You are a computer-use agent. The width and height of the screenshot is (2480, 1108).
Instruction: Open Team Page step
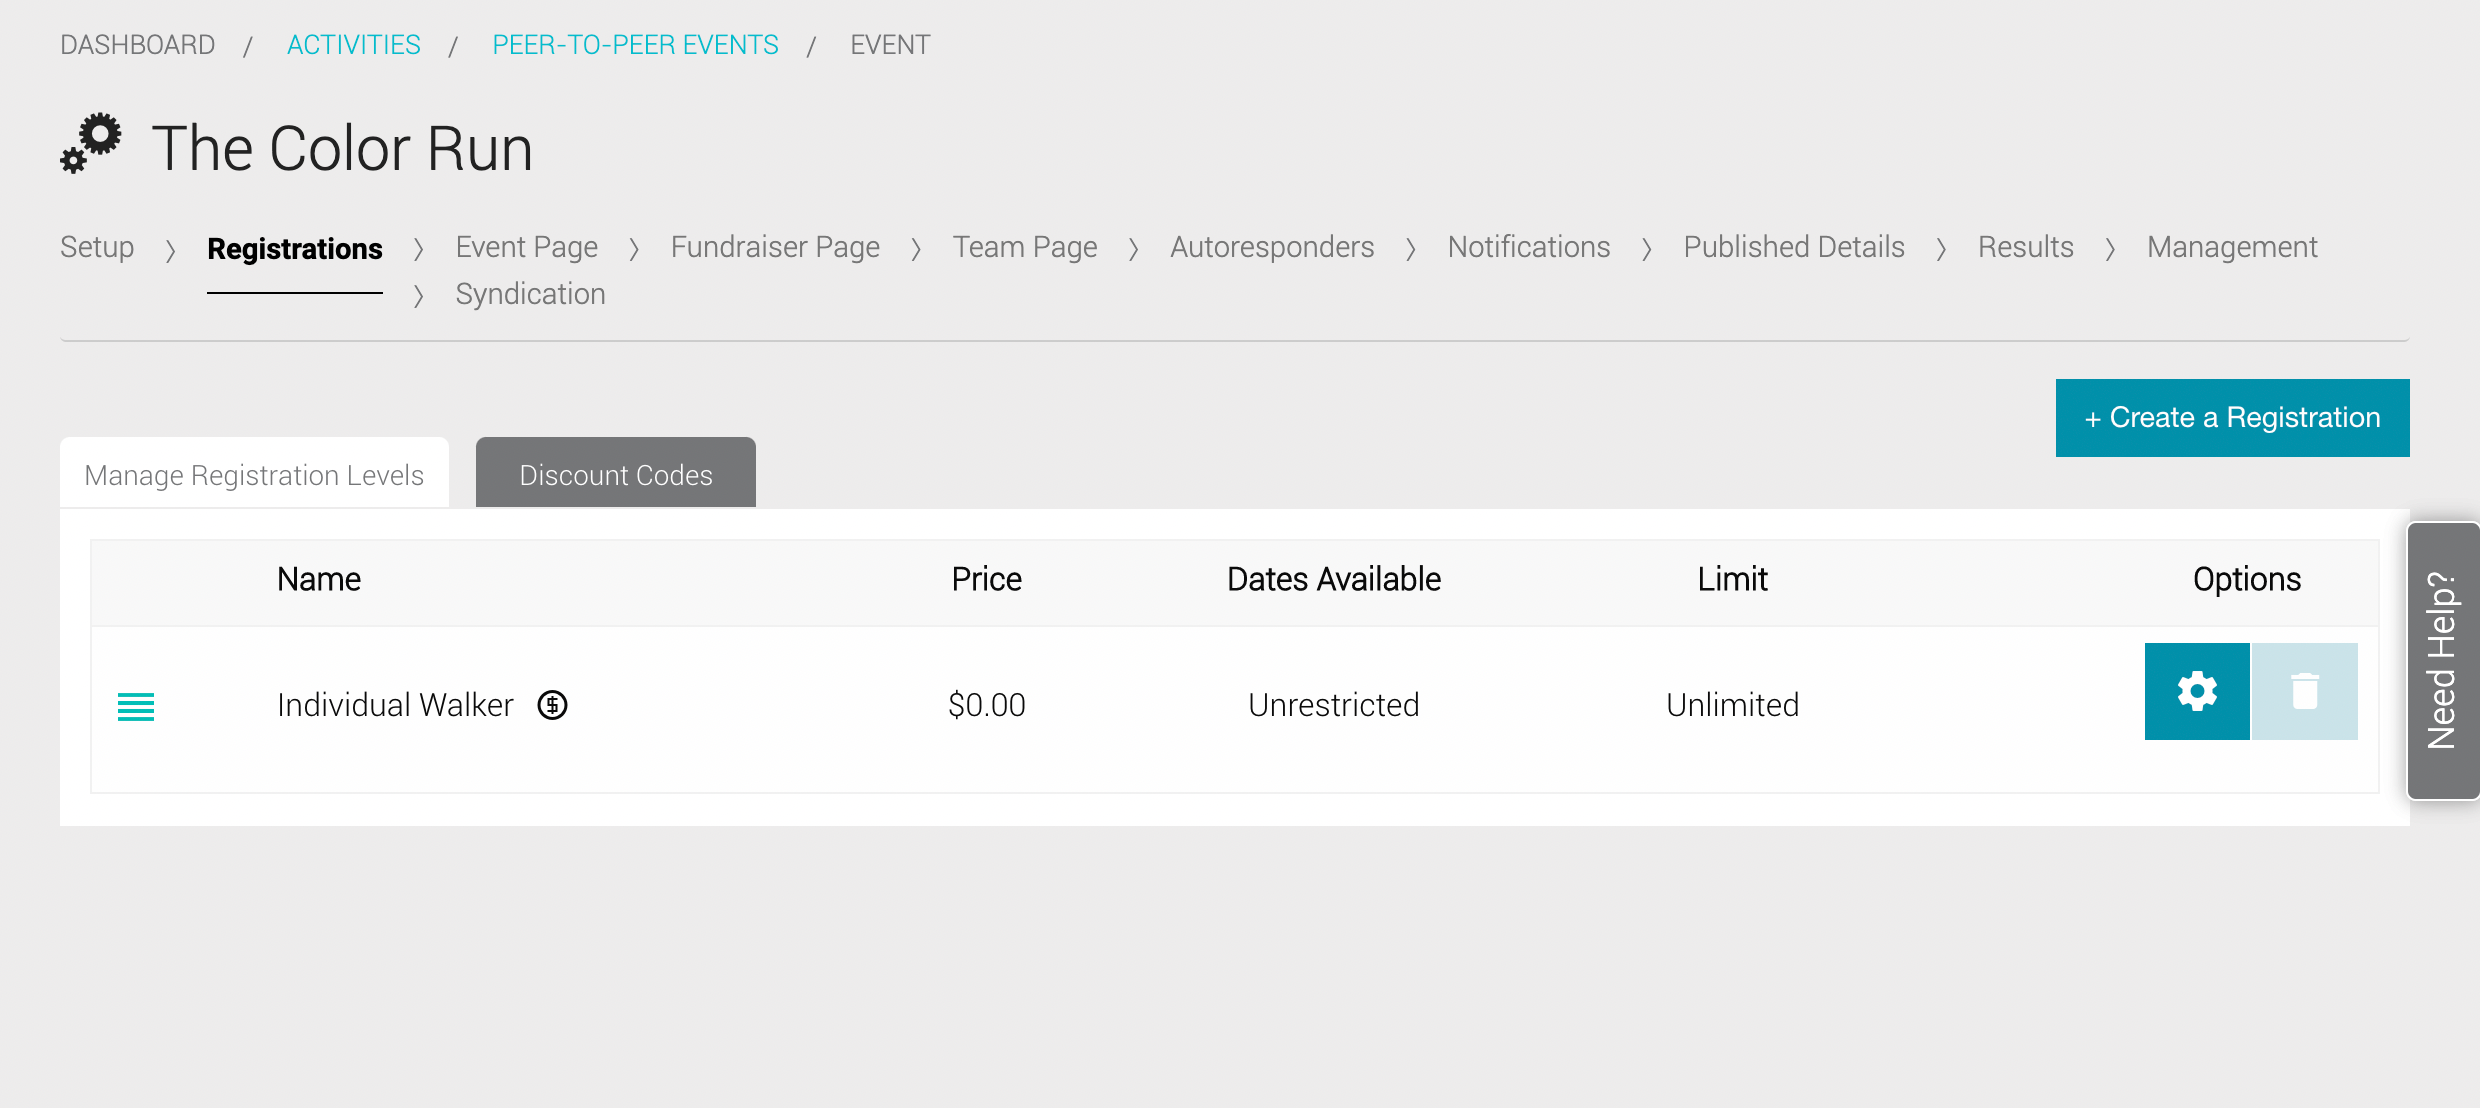[x=1025, y=247]
